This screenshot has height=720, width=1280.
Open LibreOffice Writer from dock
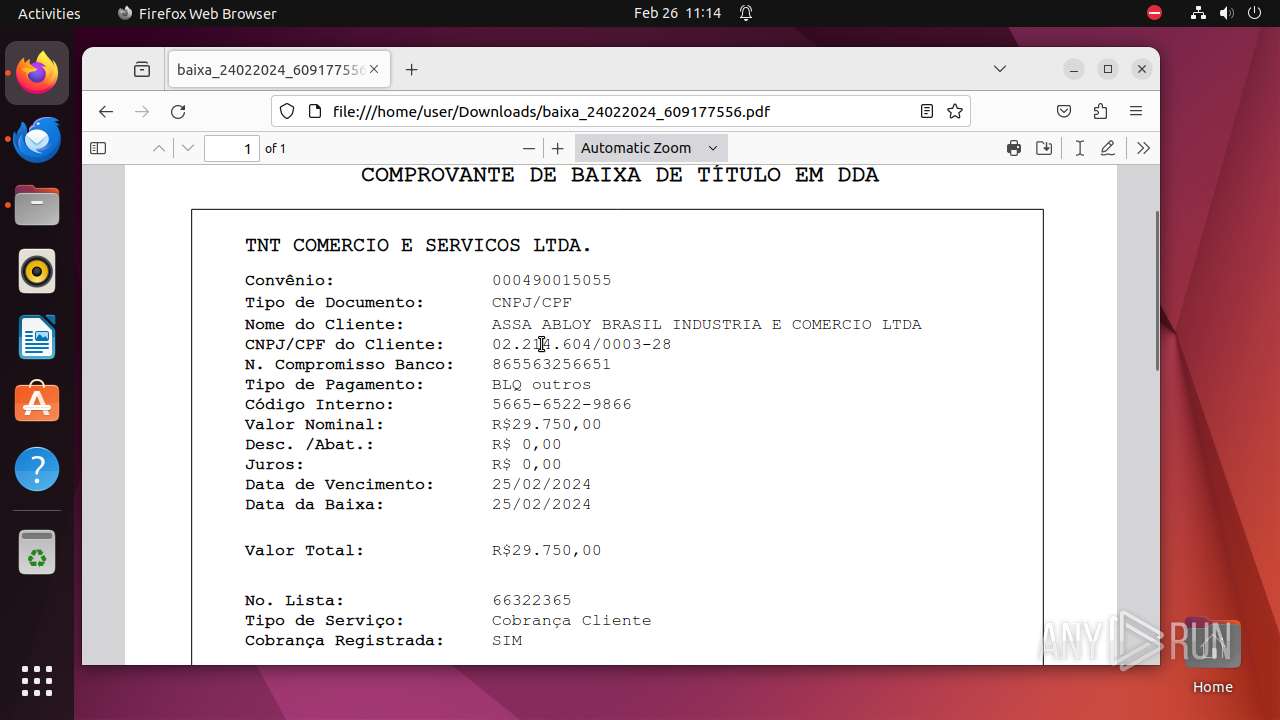[37, 337]
